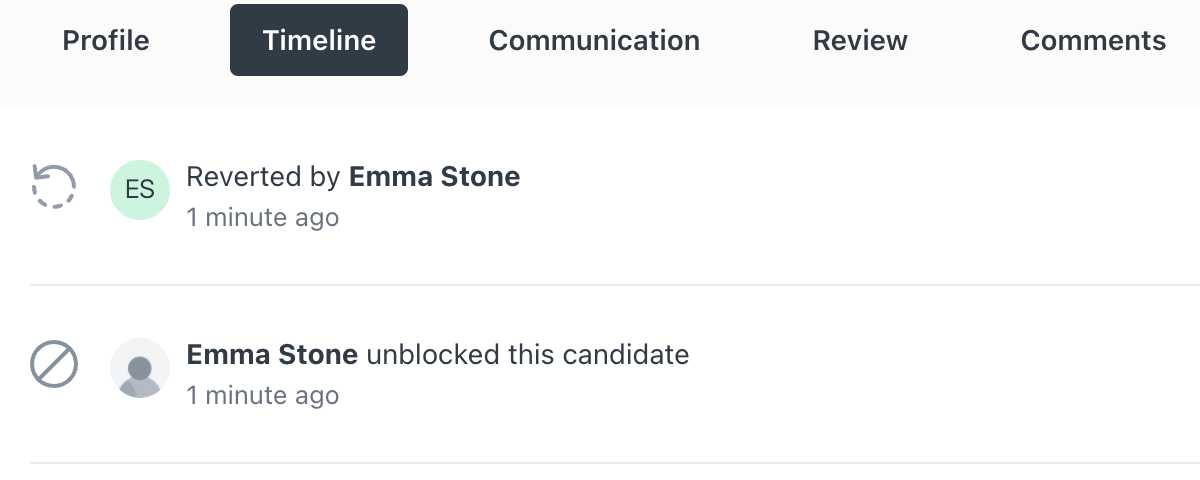Image resolution: width=1200 pixels, height=480 pixels.
Task: Go to the Review tab
Action: pos(860,41)
